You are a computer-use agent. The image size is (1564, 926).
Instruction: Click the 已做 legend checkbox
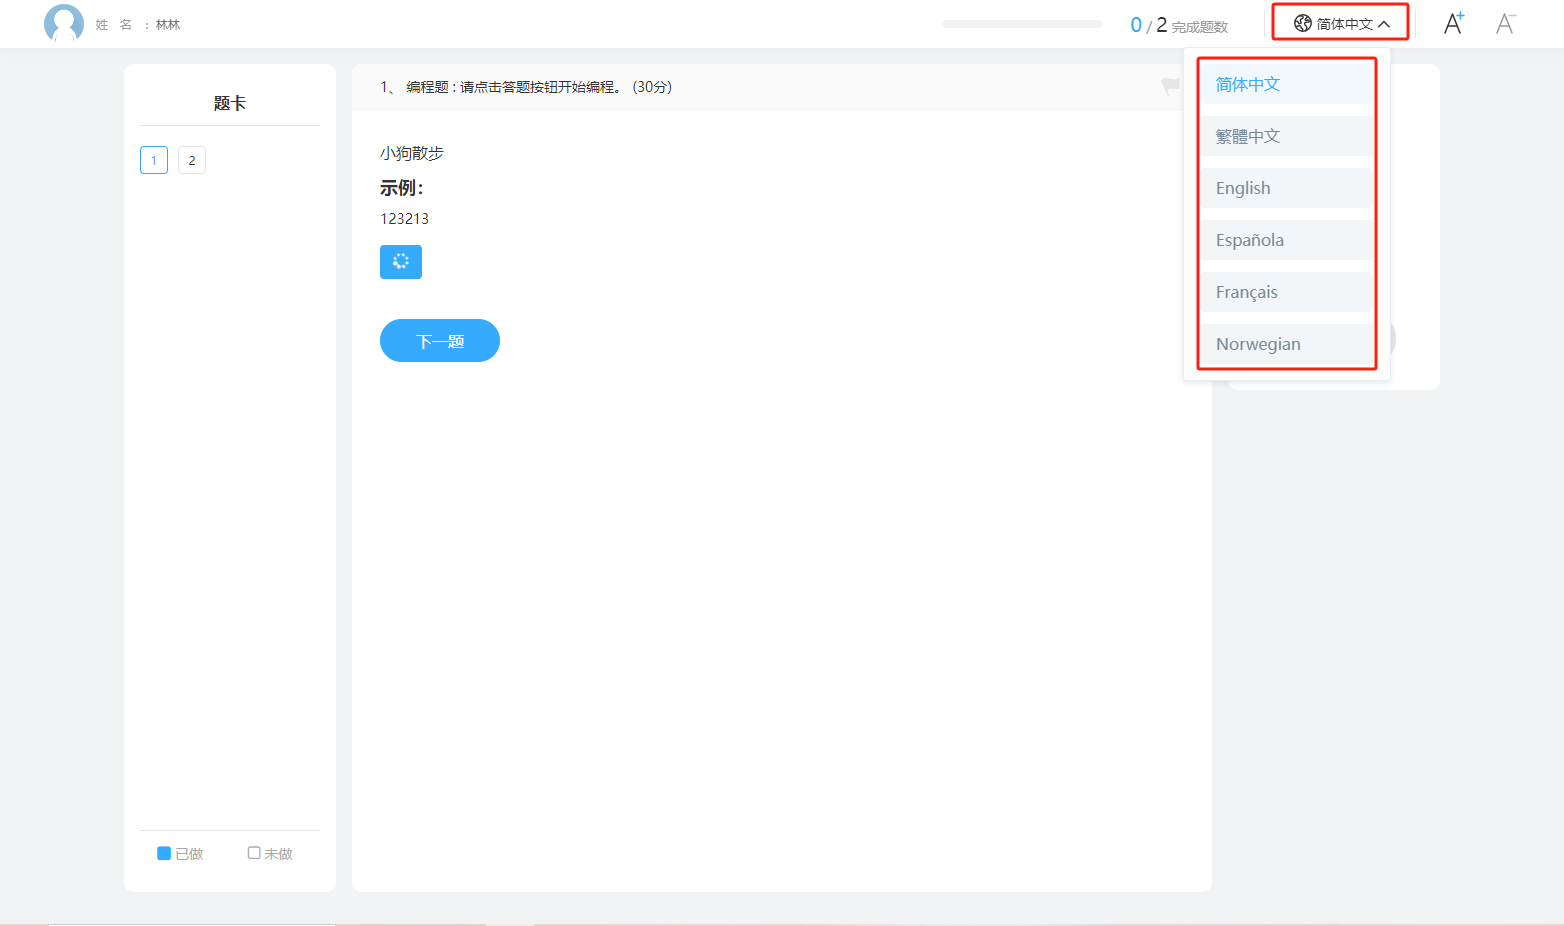(x=164, y=853)
